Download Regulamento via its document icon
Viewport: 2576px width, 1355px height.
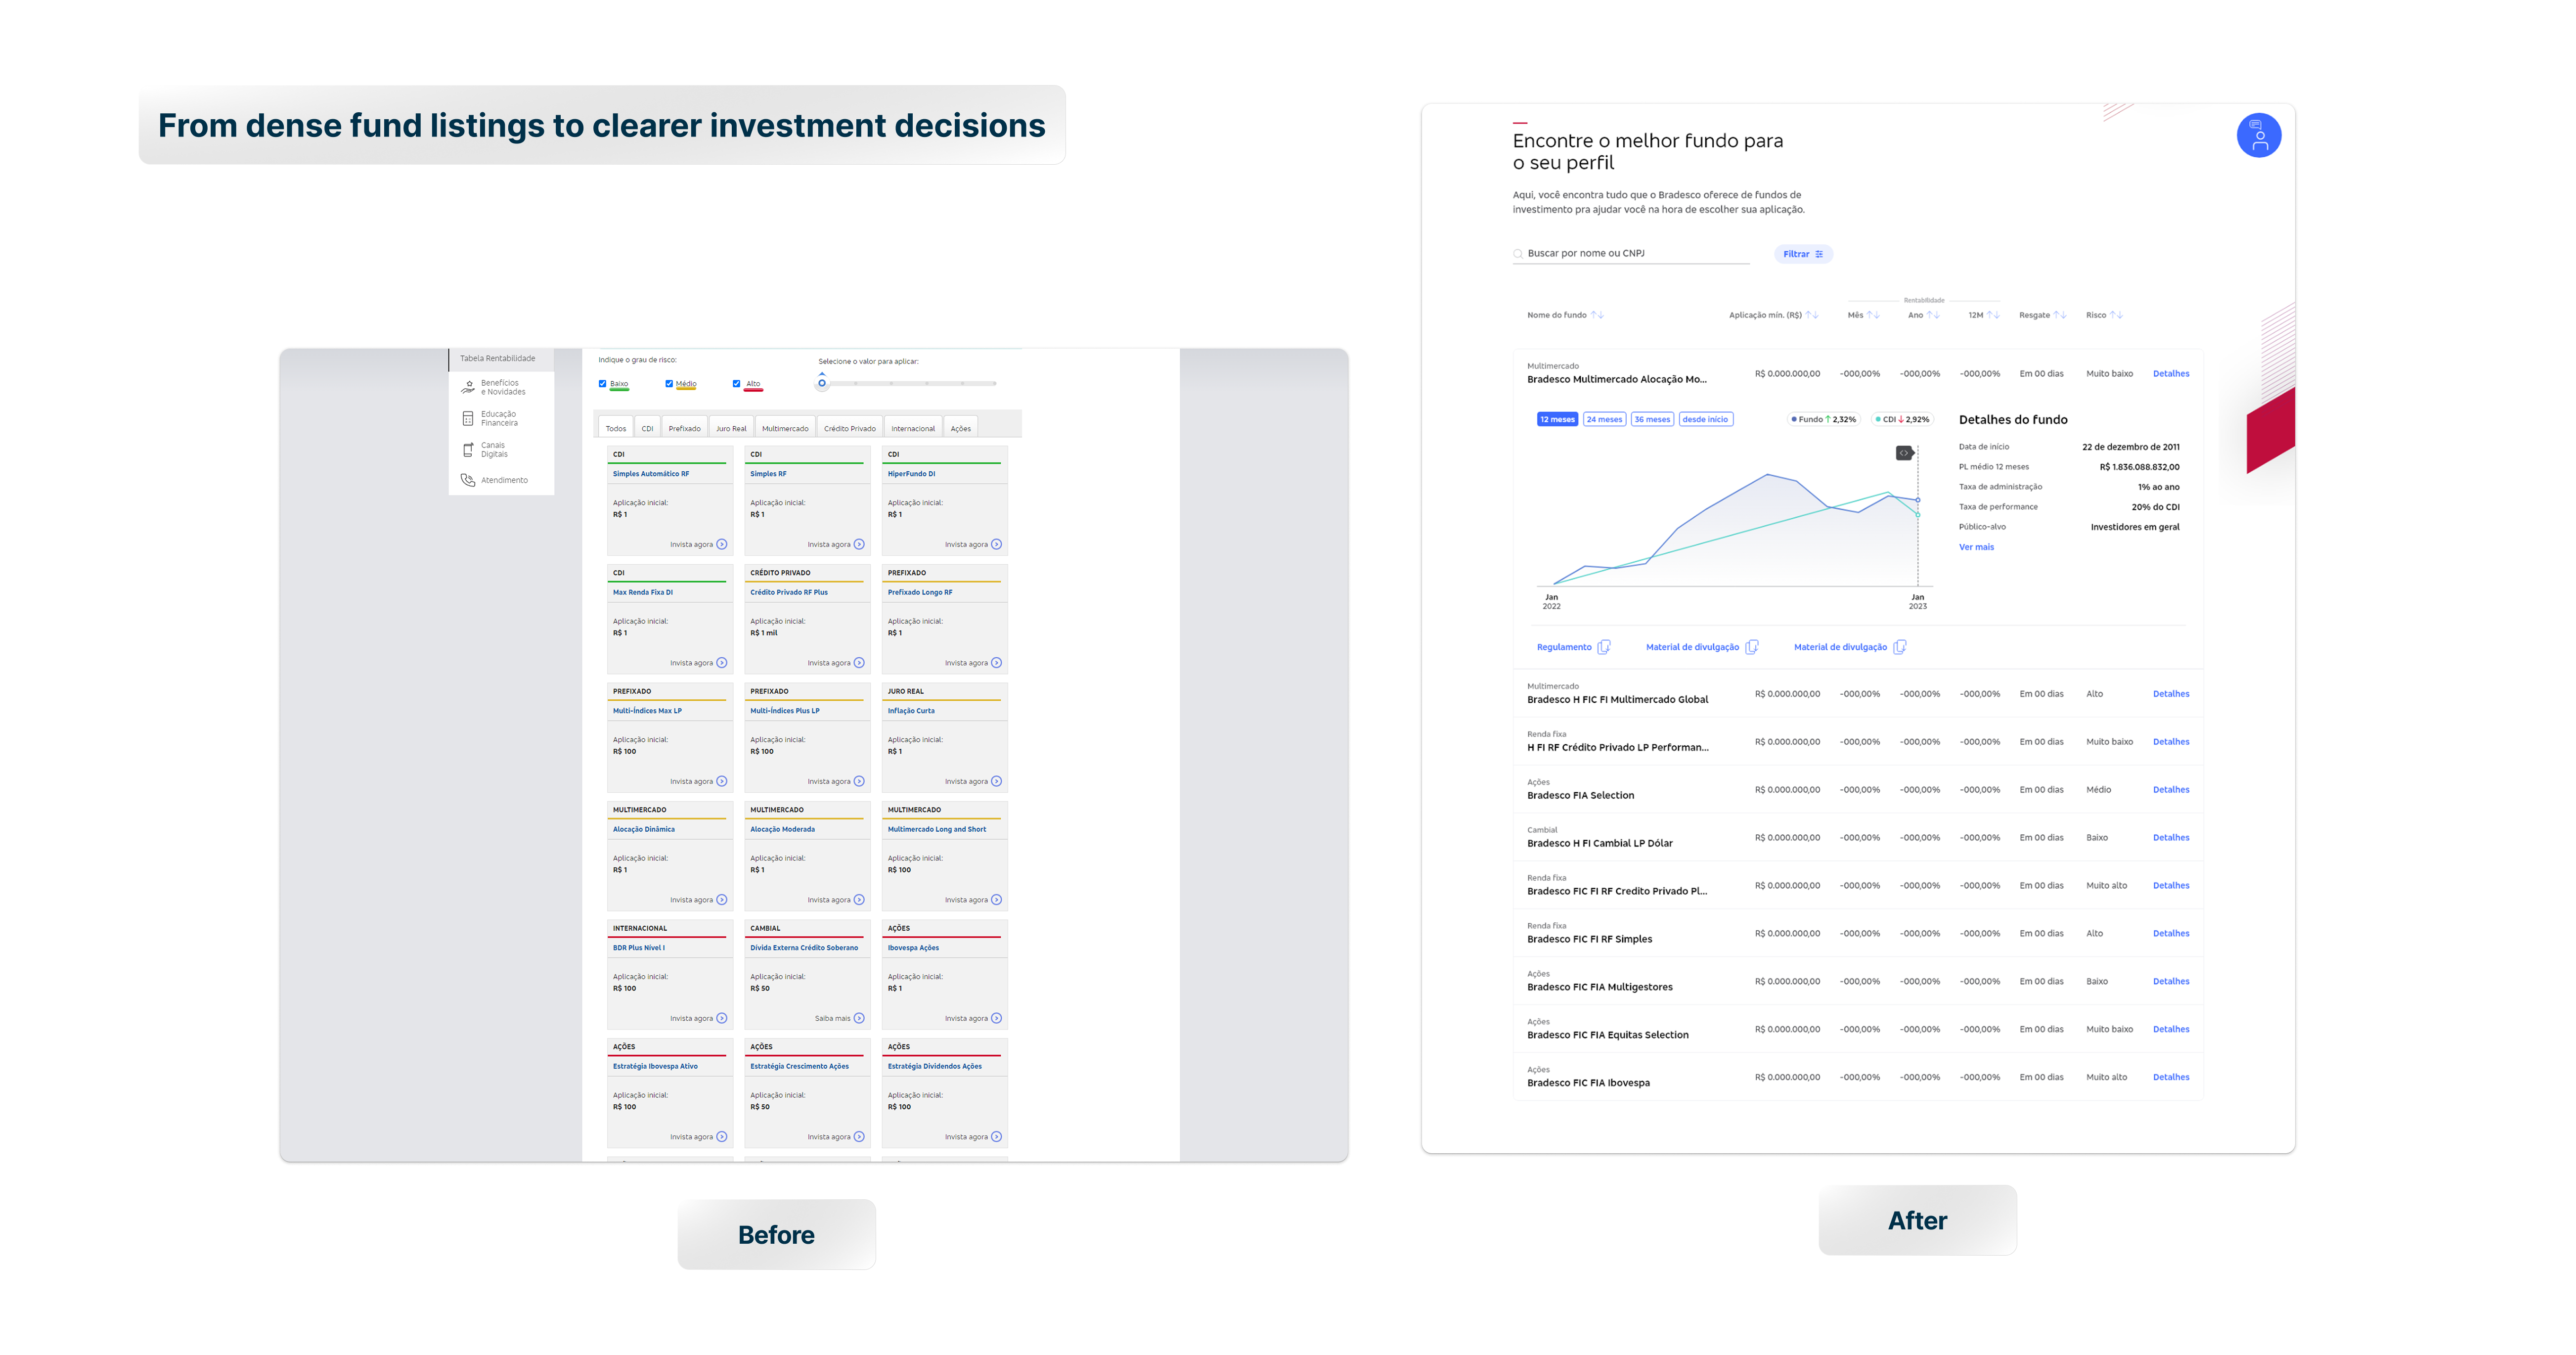1604,647
